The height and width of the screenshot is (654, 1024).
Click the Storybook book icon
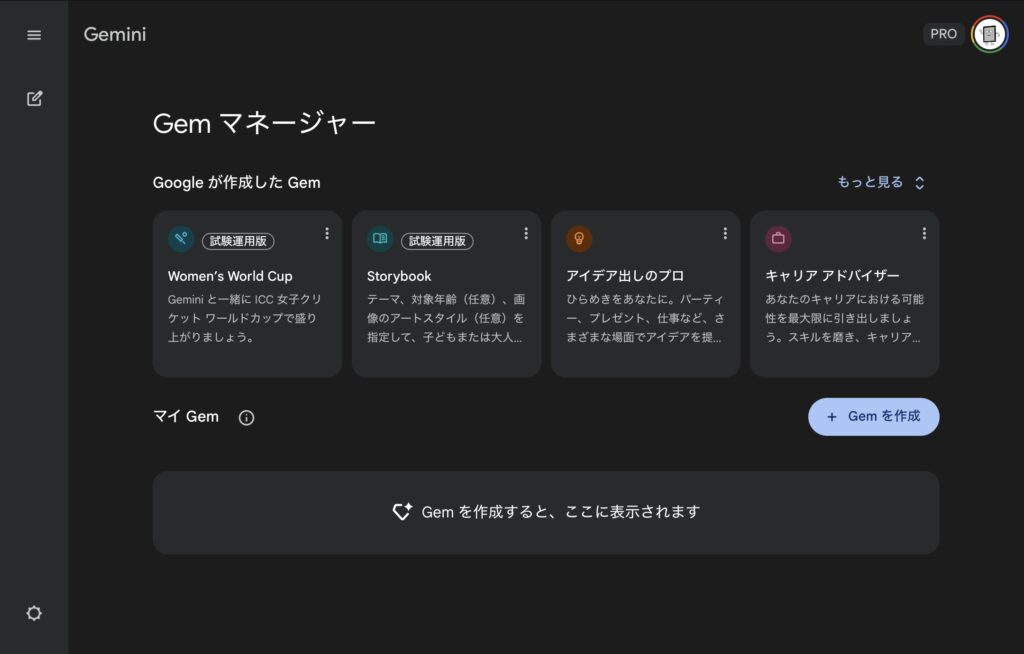click(380, 239)
